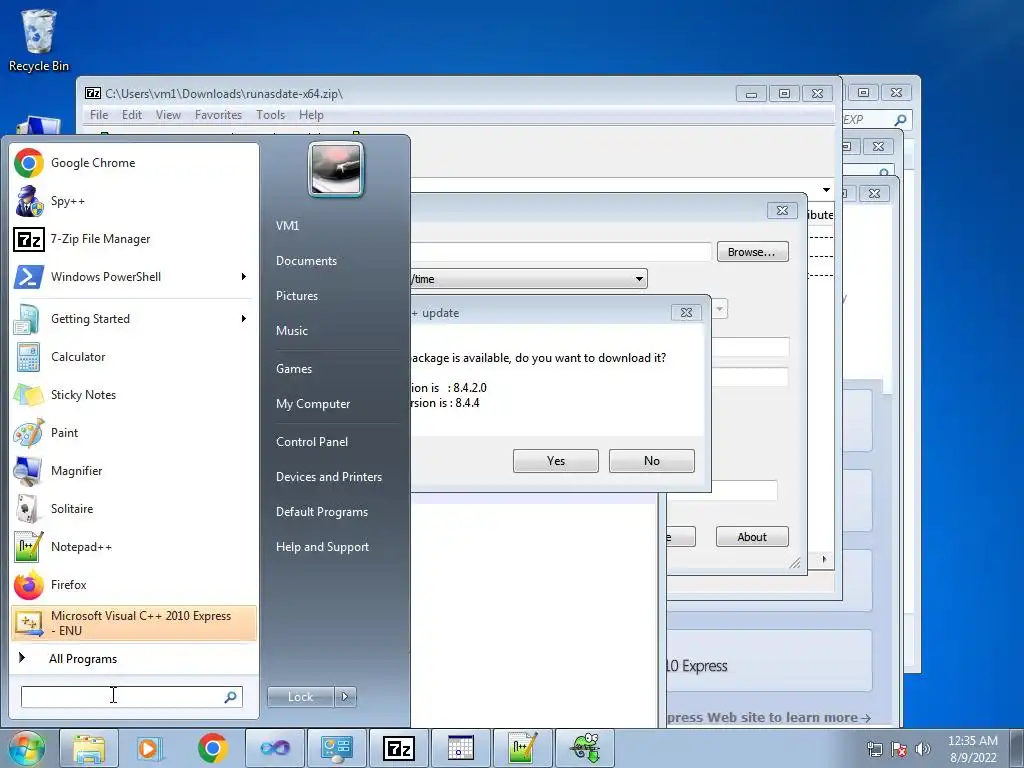The height and width of the screenshot is (768, 1024).
Task: Click No in the update dialog
Action: tap(652, 461)
